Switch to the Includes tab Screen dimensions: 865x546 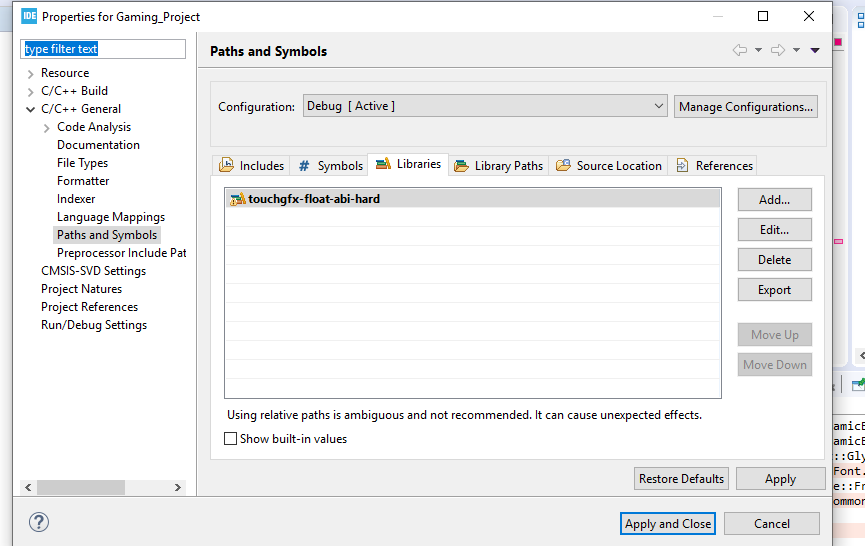[x=251, y=165]
